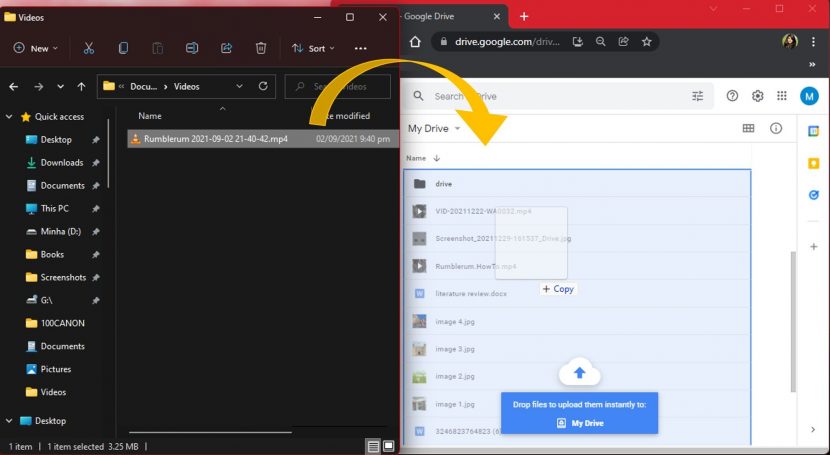
Task: Refresh the Videos folder view
Action: point(263,86)
